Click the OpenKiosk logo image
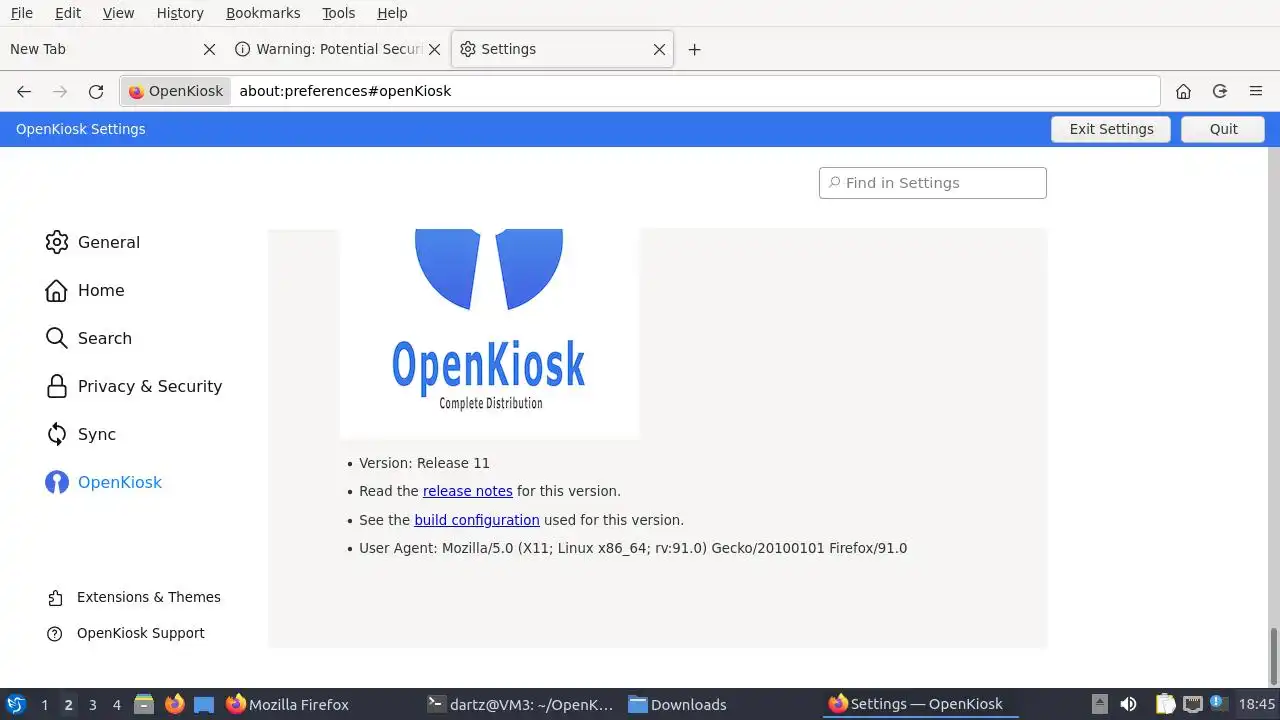 [489, 333]
